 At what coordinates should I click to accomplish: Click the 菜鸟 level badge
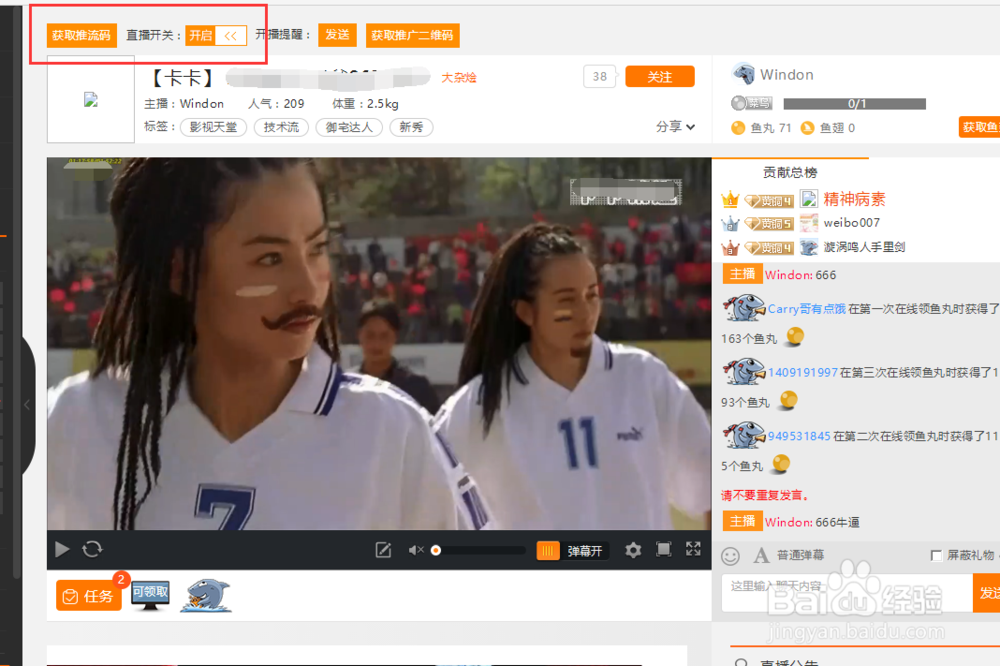coord(752,103)
